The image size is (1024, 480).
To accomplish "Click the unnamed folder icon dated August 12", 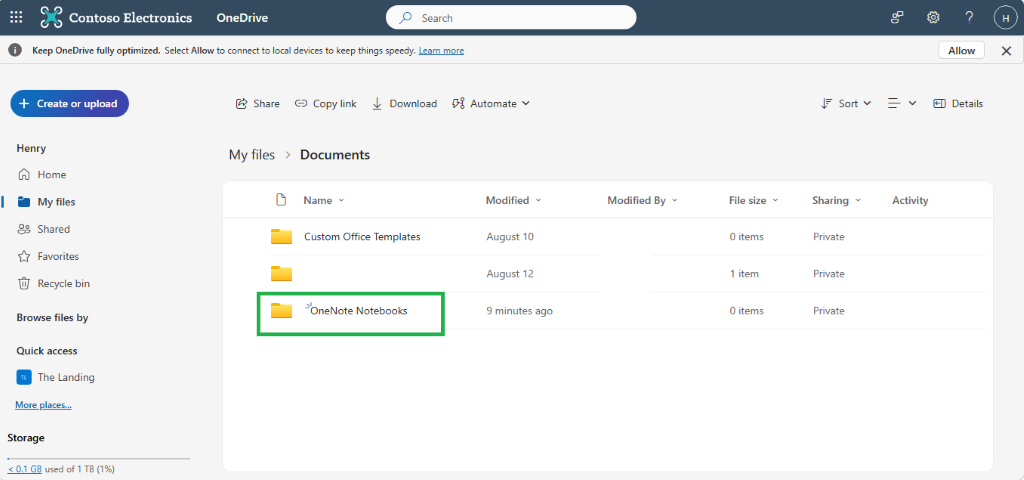I will tap(281, 274).
